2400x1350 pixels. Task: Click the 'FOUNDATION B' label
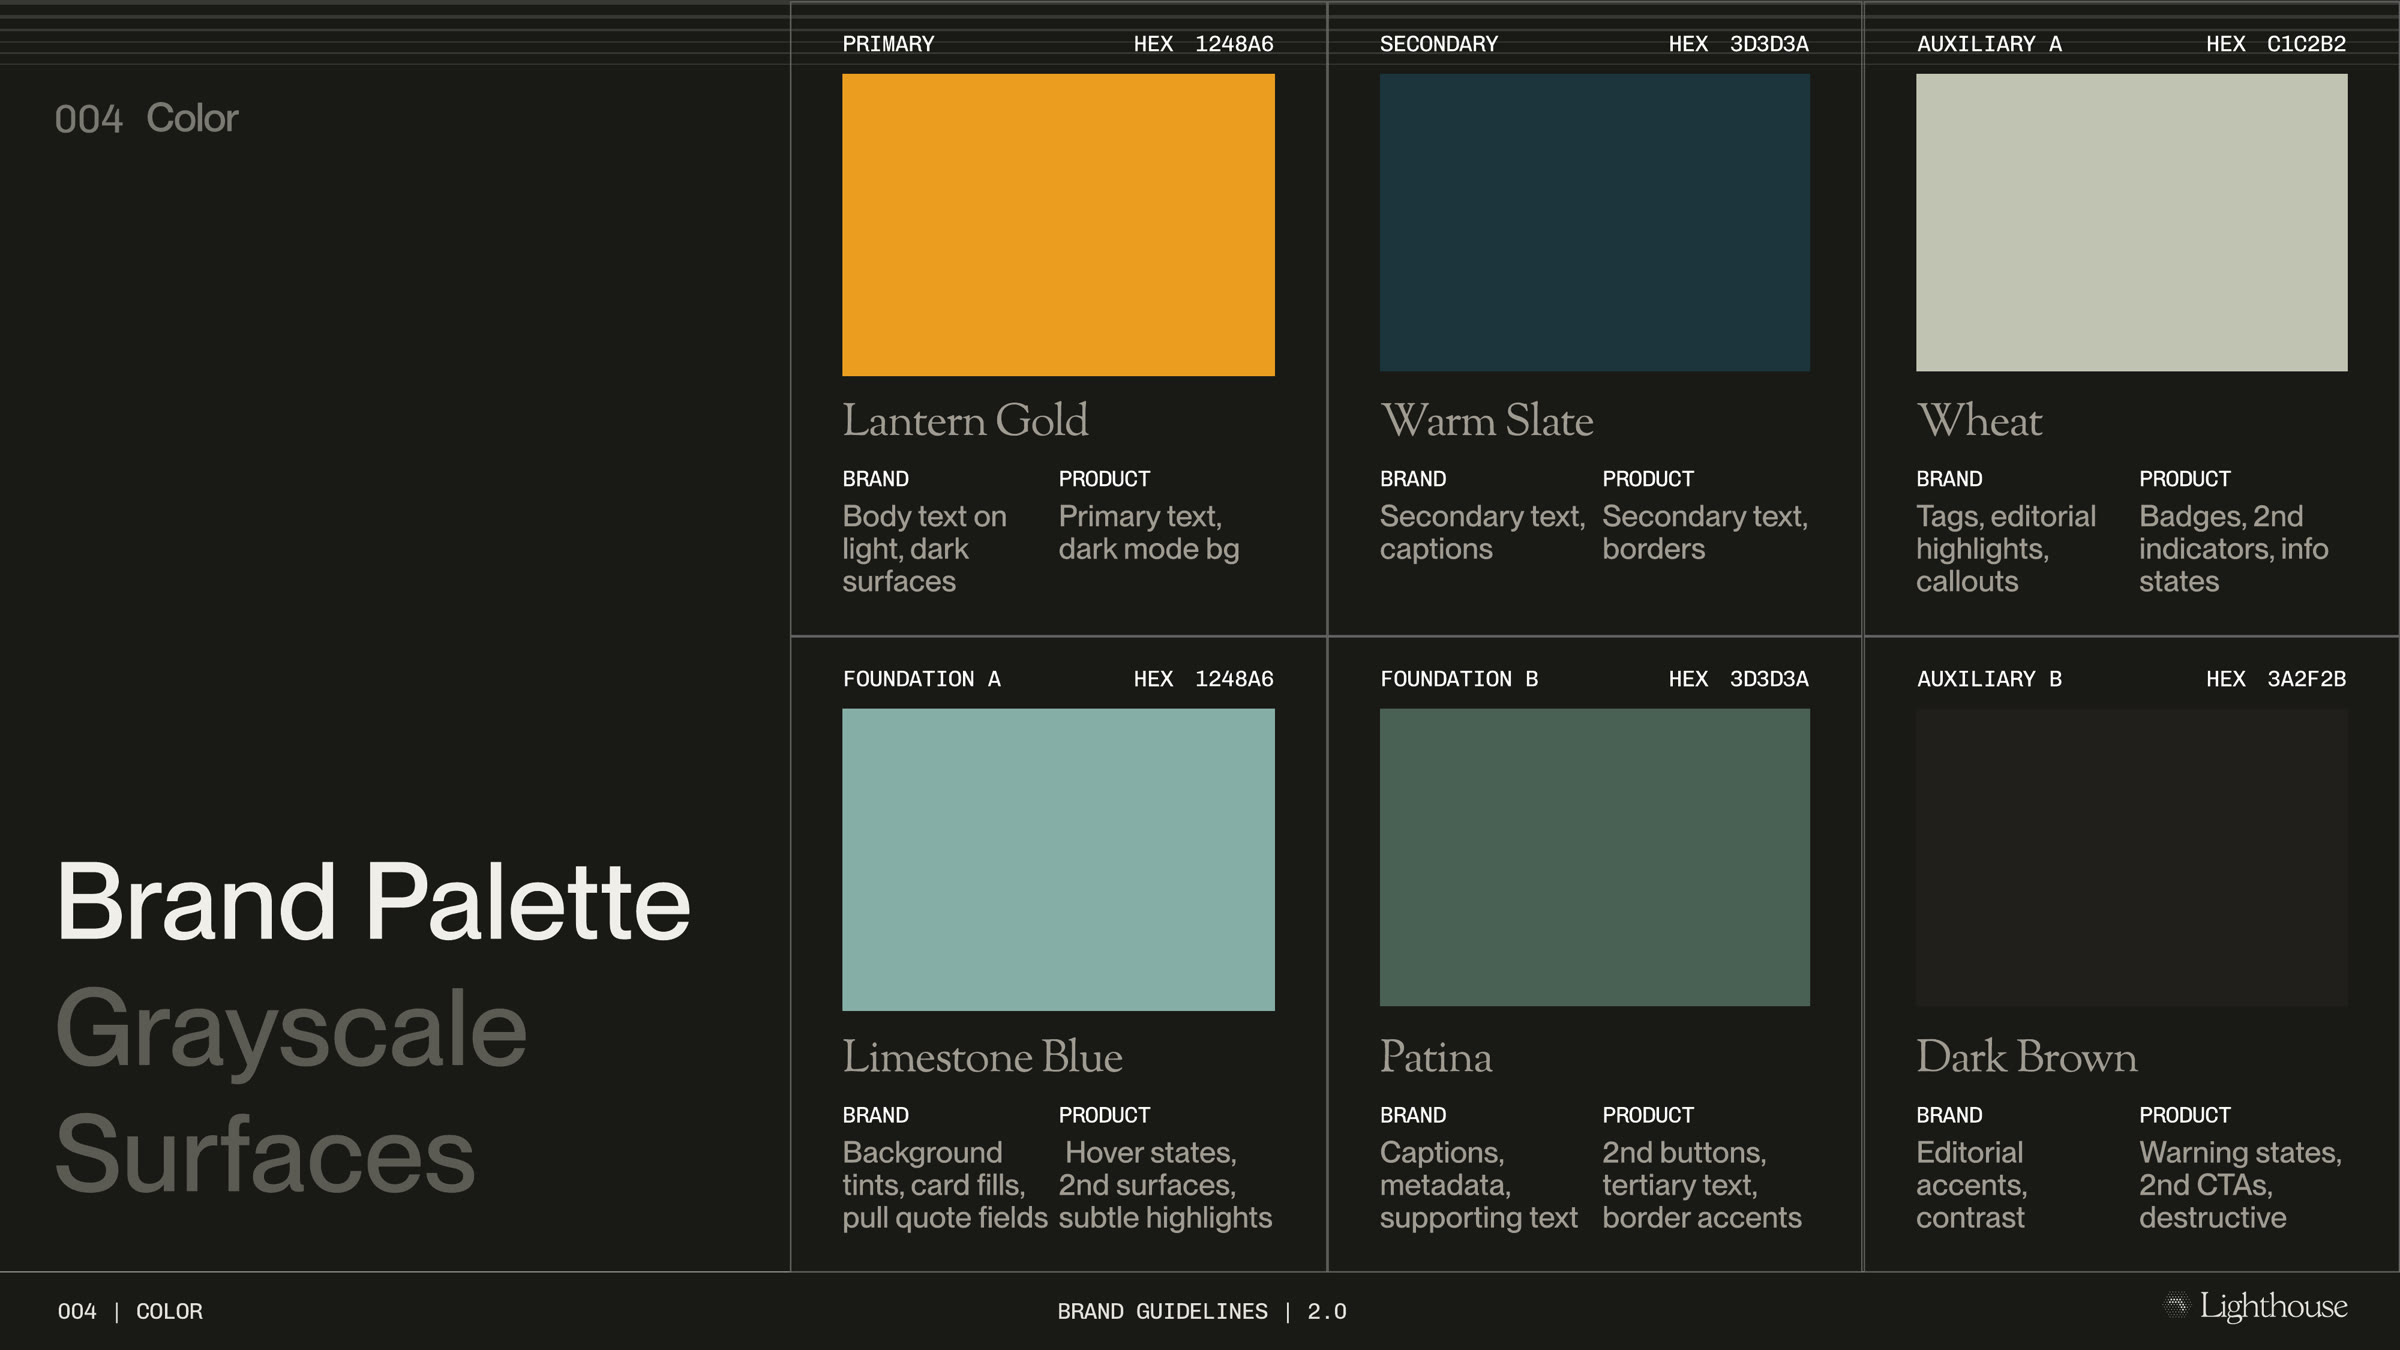click(1459, 679)
